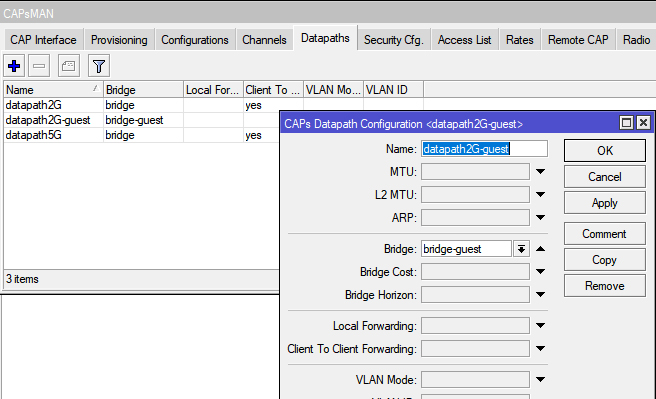The height and width of the screenshot is (399, 656).
Task: Open the filter funnel icon
Action: click(99, 66)
